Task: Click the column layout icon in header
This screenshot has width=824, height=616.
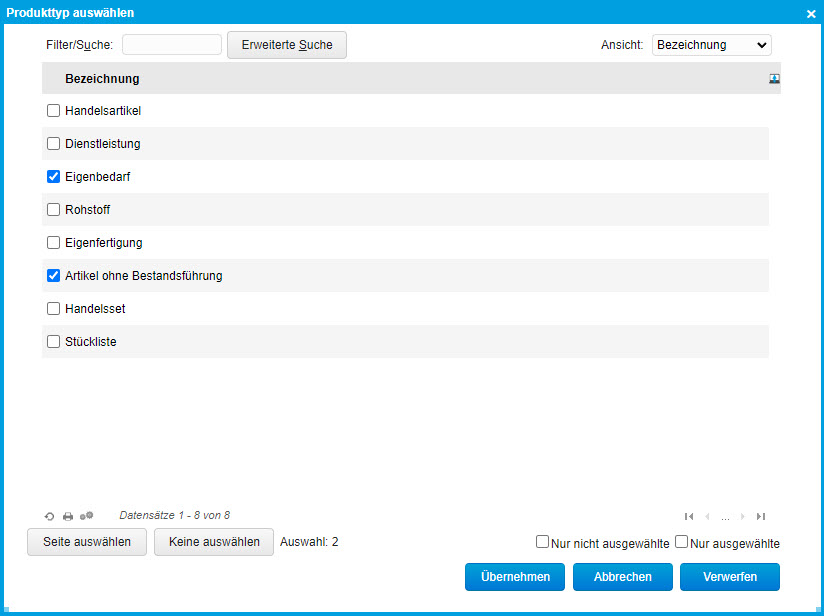Action: [774, 79]
